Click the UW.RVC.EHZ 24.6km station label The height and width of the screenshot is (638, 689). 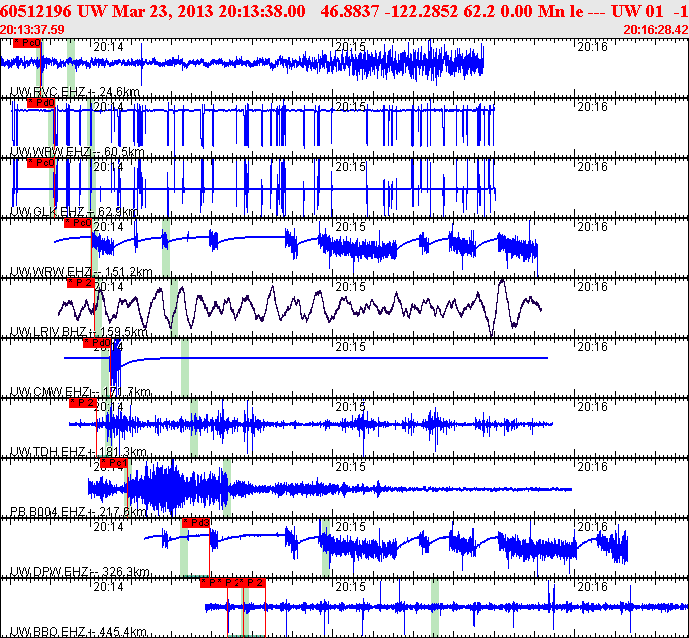tap(75, 92)
